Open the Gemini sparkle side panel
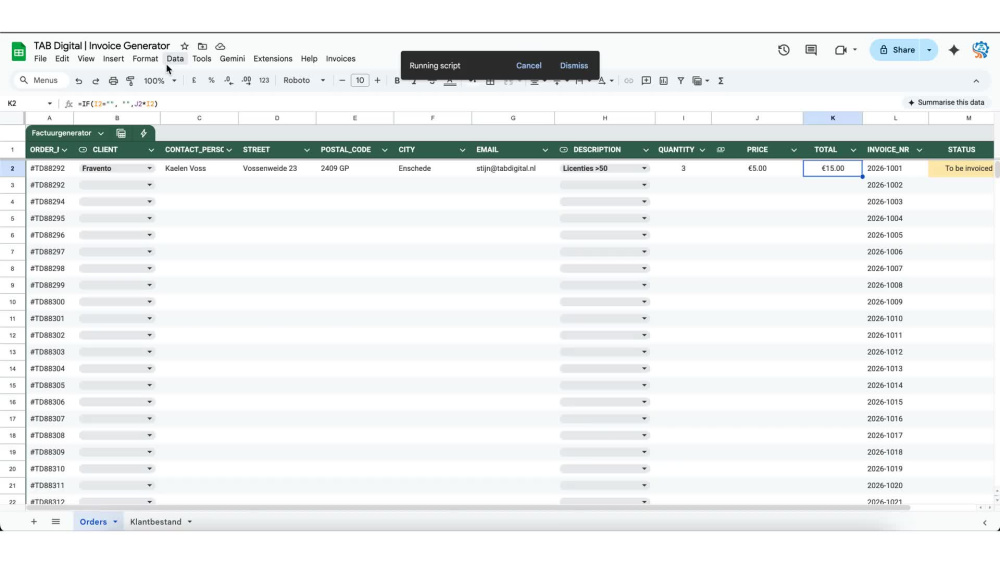 [953, 50]
